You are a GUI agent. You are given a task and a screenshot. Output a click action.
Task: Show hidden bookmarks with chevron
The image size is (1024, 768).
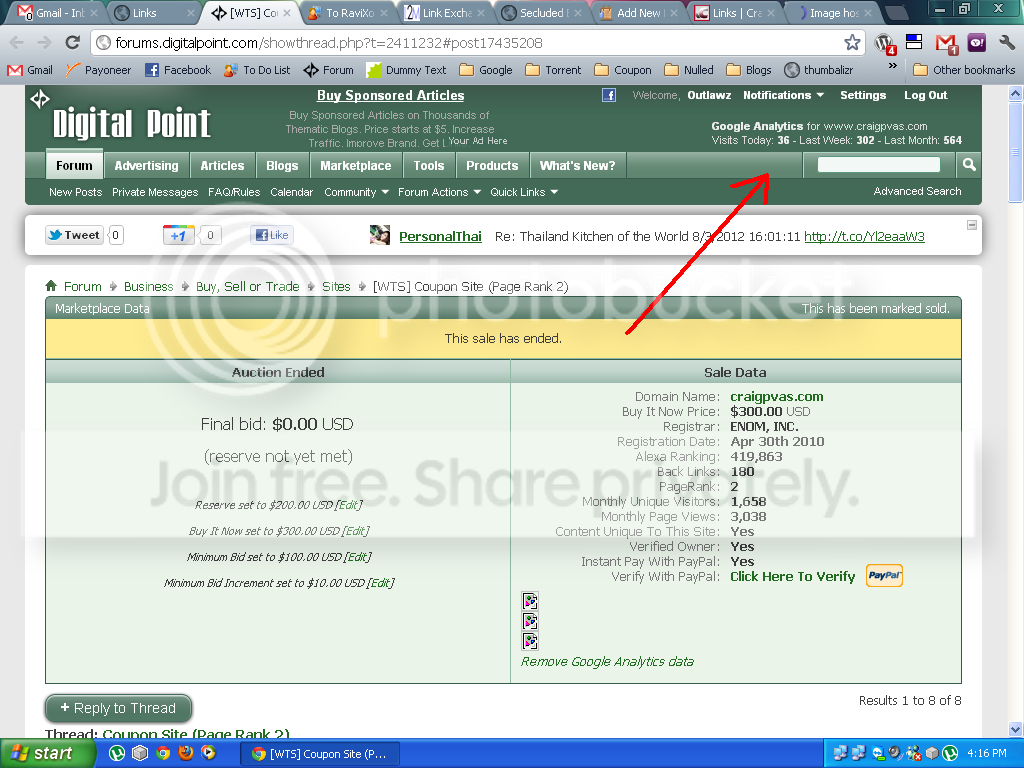(893, 66)
